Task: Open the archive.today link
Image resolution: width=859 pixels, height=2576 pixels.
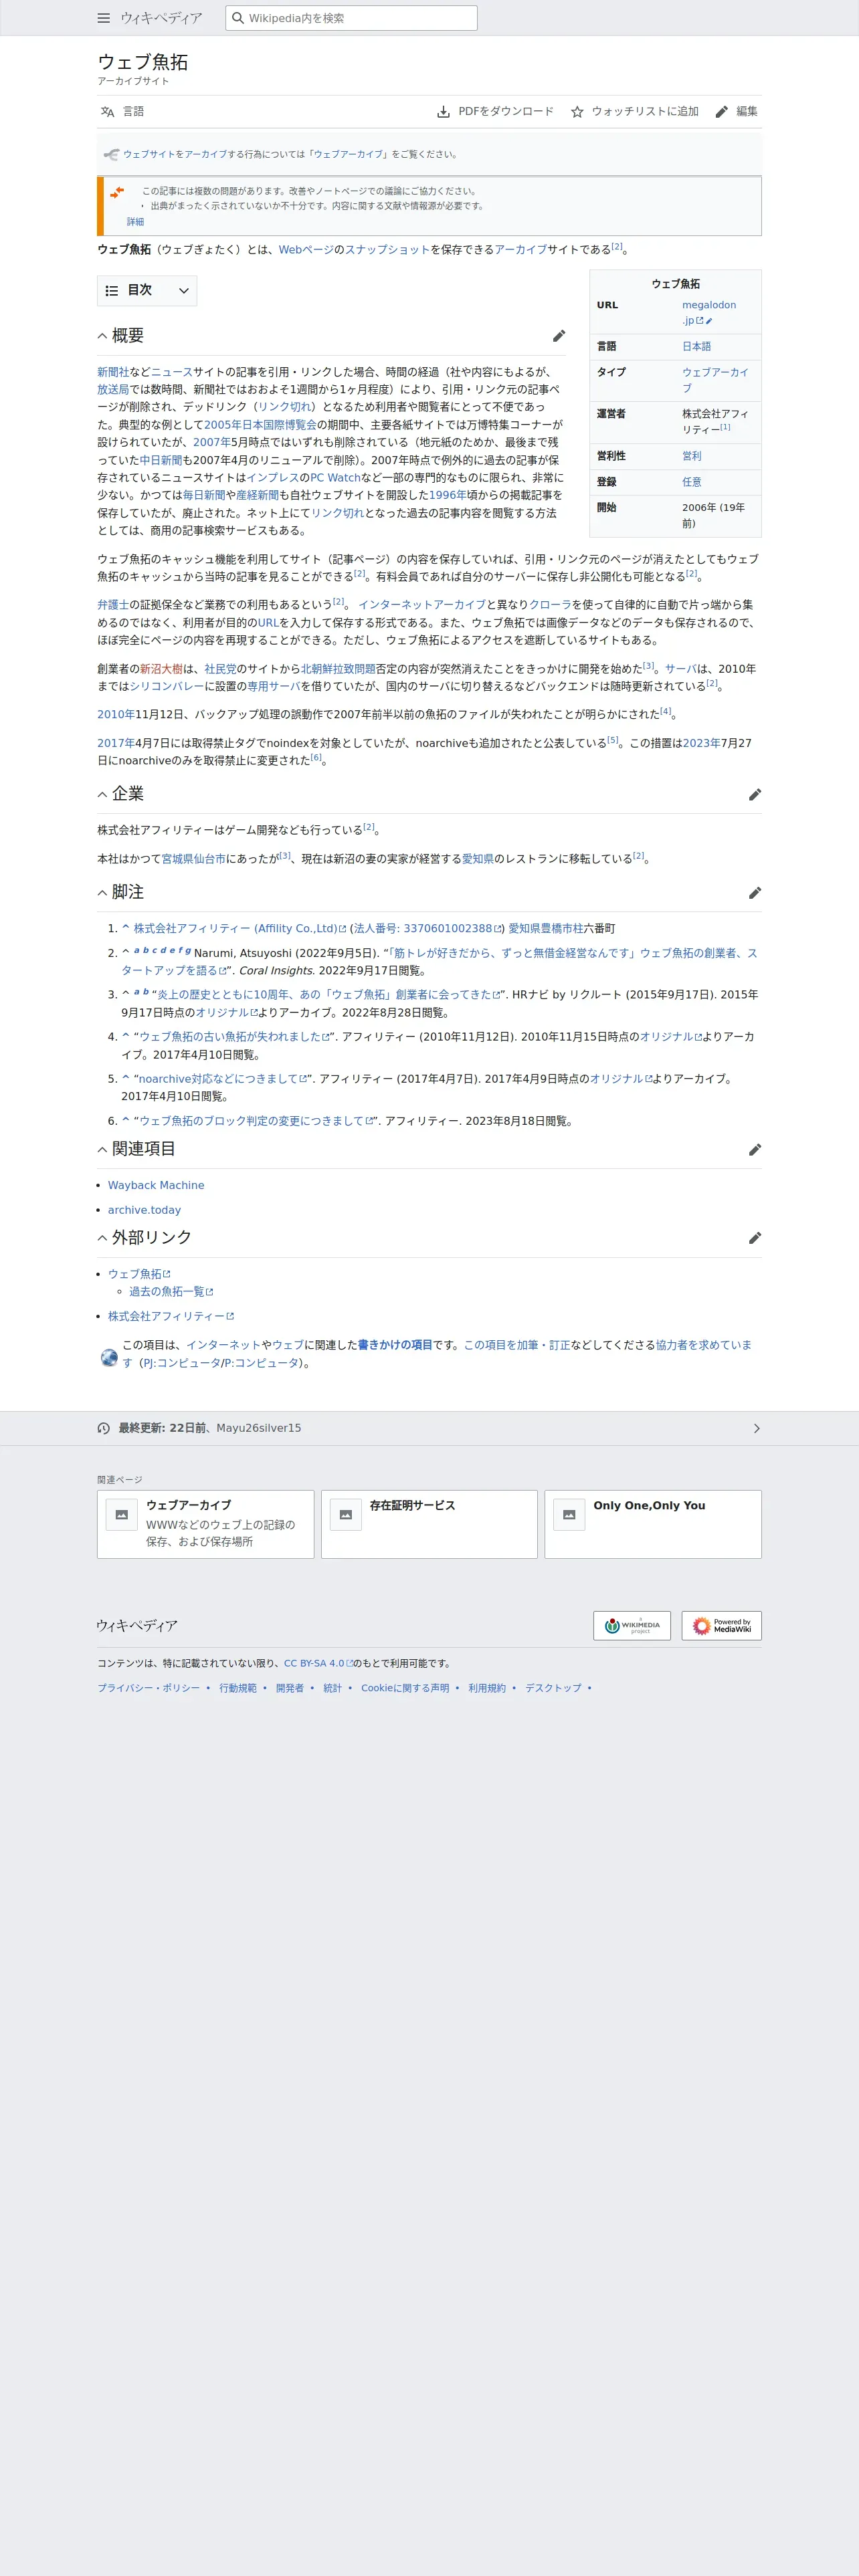Action: tap(144, 1210)
